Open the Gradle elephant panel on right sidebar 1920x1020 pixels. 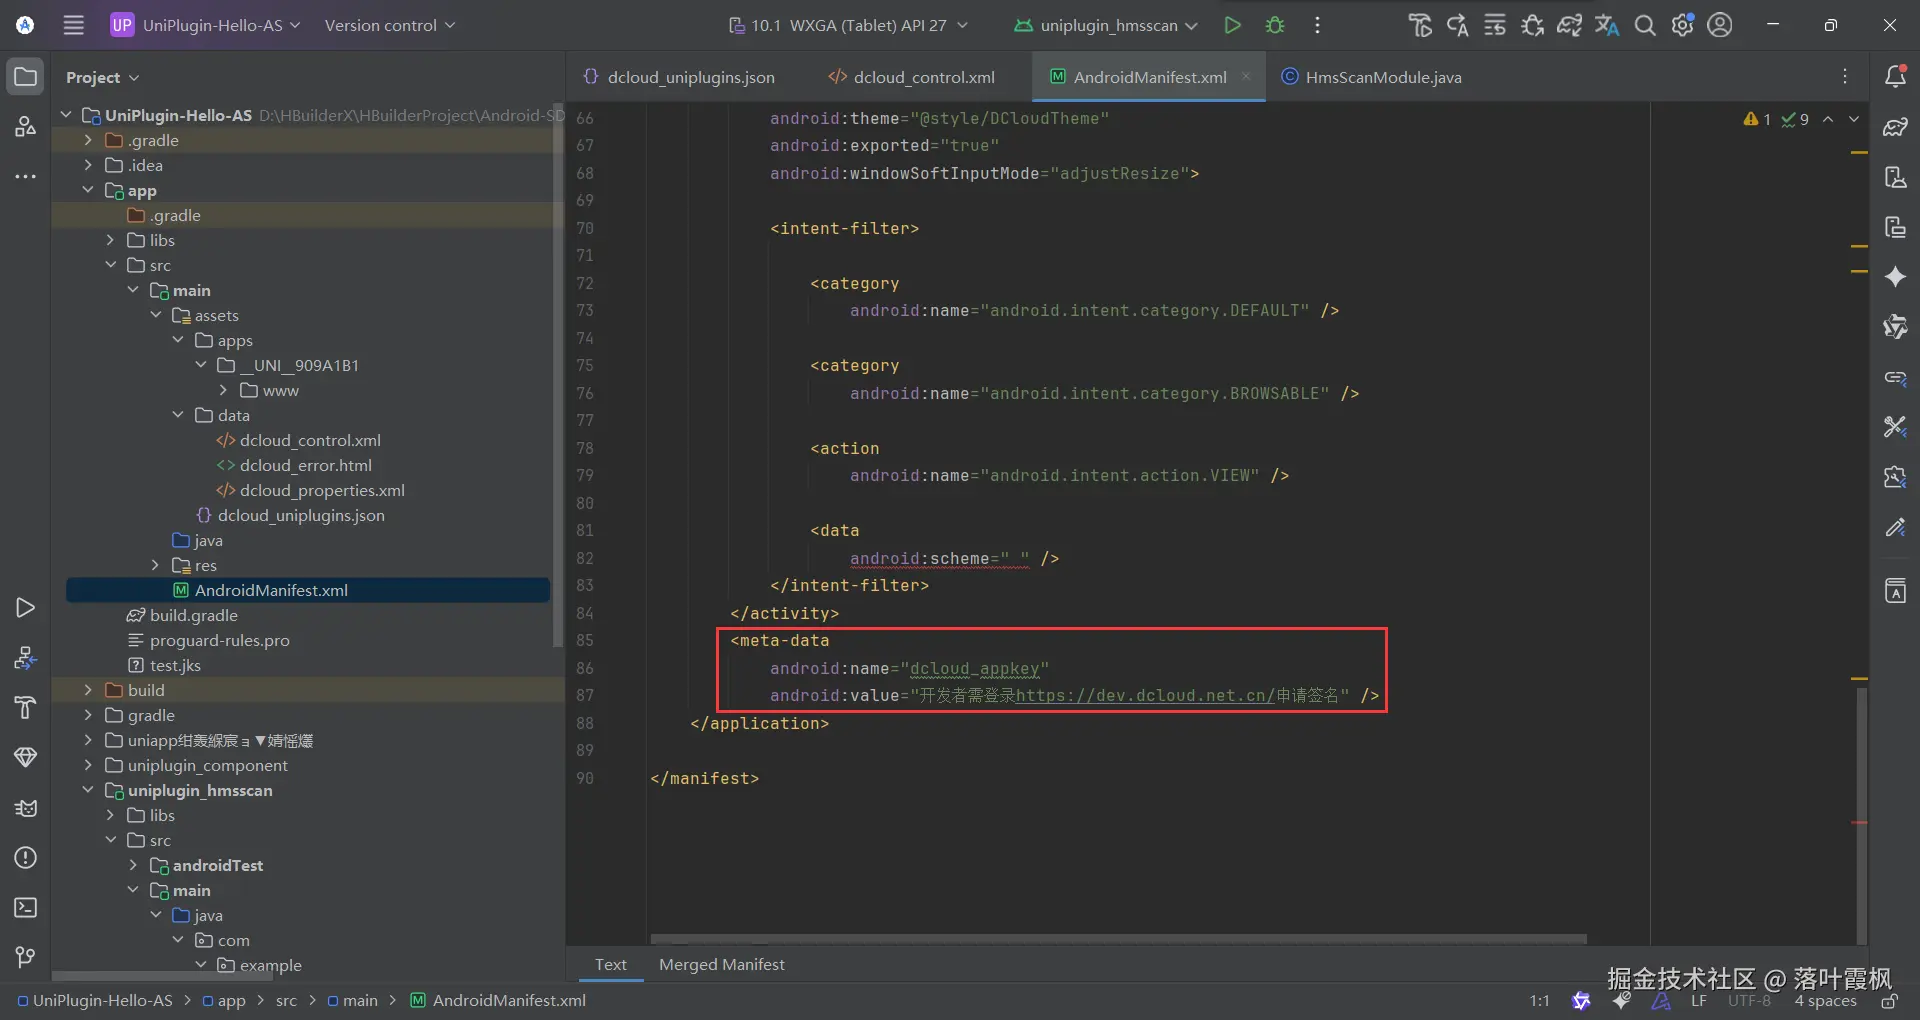(x=1895, y=127)
